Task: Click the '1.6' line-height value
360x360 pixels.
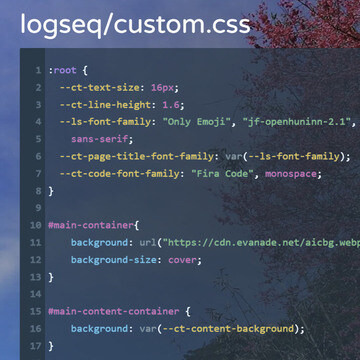Action: click(171, 105)
